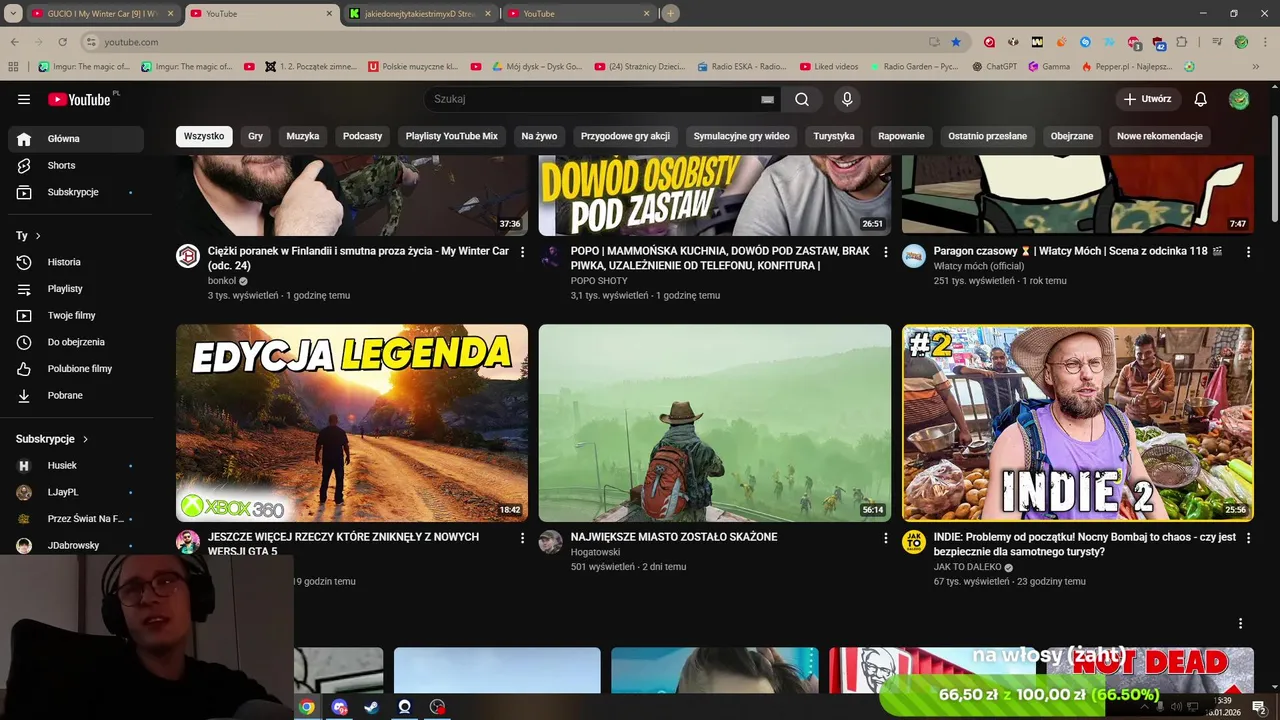The width and height of the screenshot is (1280, 720).
Task: Open the Husiek subscribed channel
Action: click(x=76, y=466)
